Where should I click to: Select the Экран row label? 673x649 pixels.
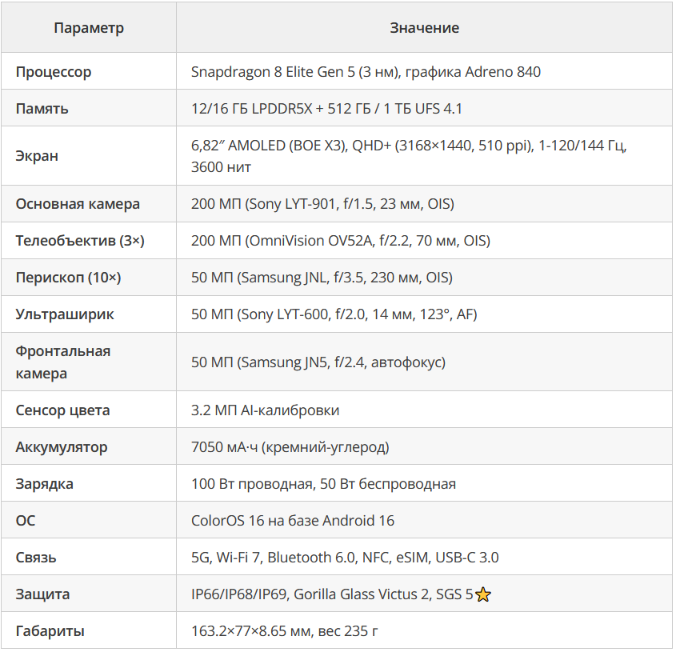(x=37, y=156)
